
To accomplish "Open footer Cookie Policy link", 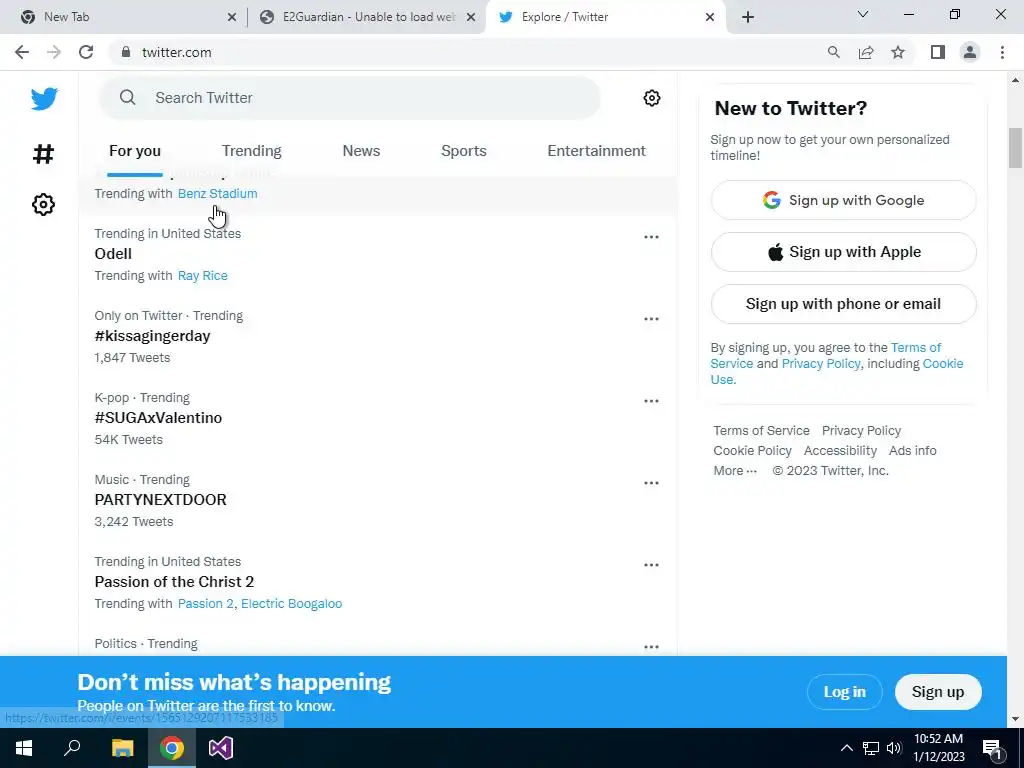I will pyautogui.click(x=752, y=451).
